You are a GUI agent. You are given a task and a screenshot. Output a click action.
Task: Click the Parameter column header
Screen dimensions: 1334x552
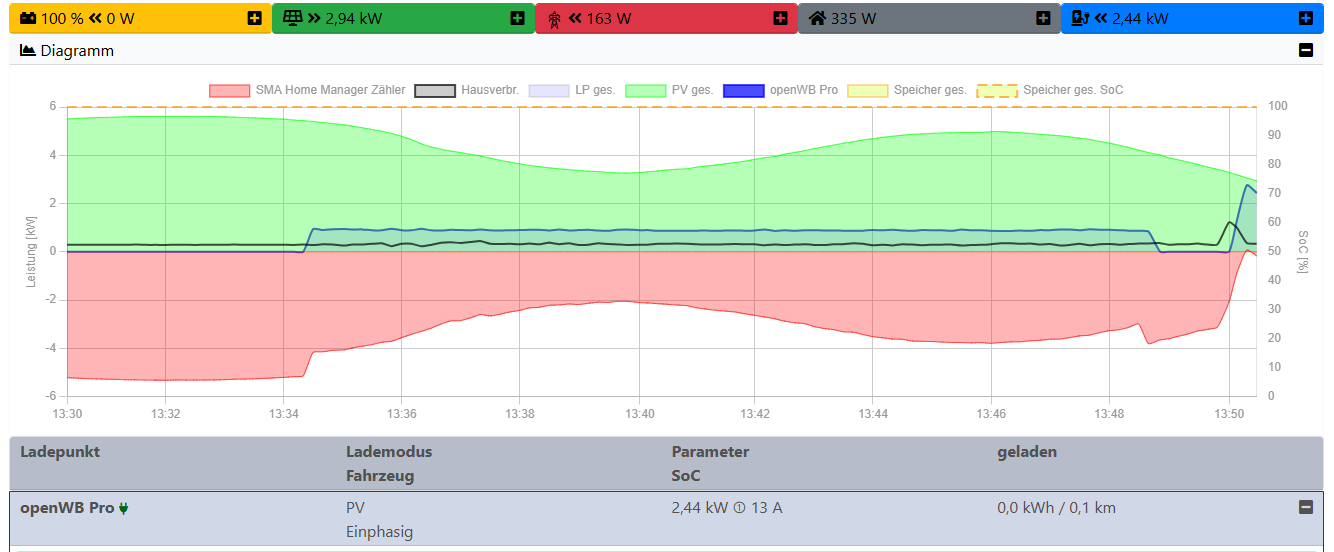point(710,451)
